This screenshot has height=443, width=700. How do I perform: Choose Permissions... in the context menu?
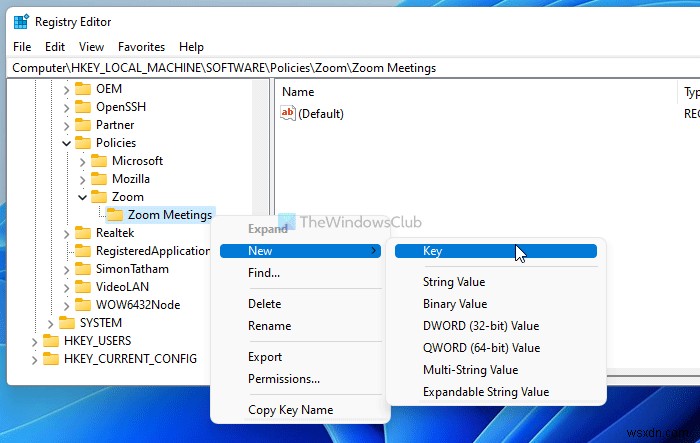283,379
